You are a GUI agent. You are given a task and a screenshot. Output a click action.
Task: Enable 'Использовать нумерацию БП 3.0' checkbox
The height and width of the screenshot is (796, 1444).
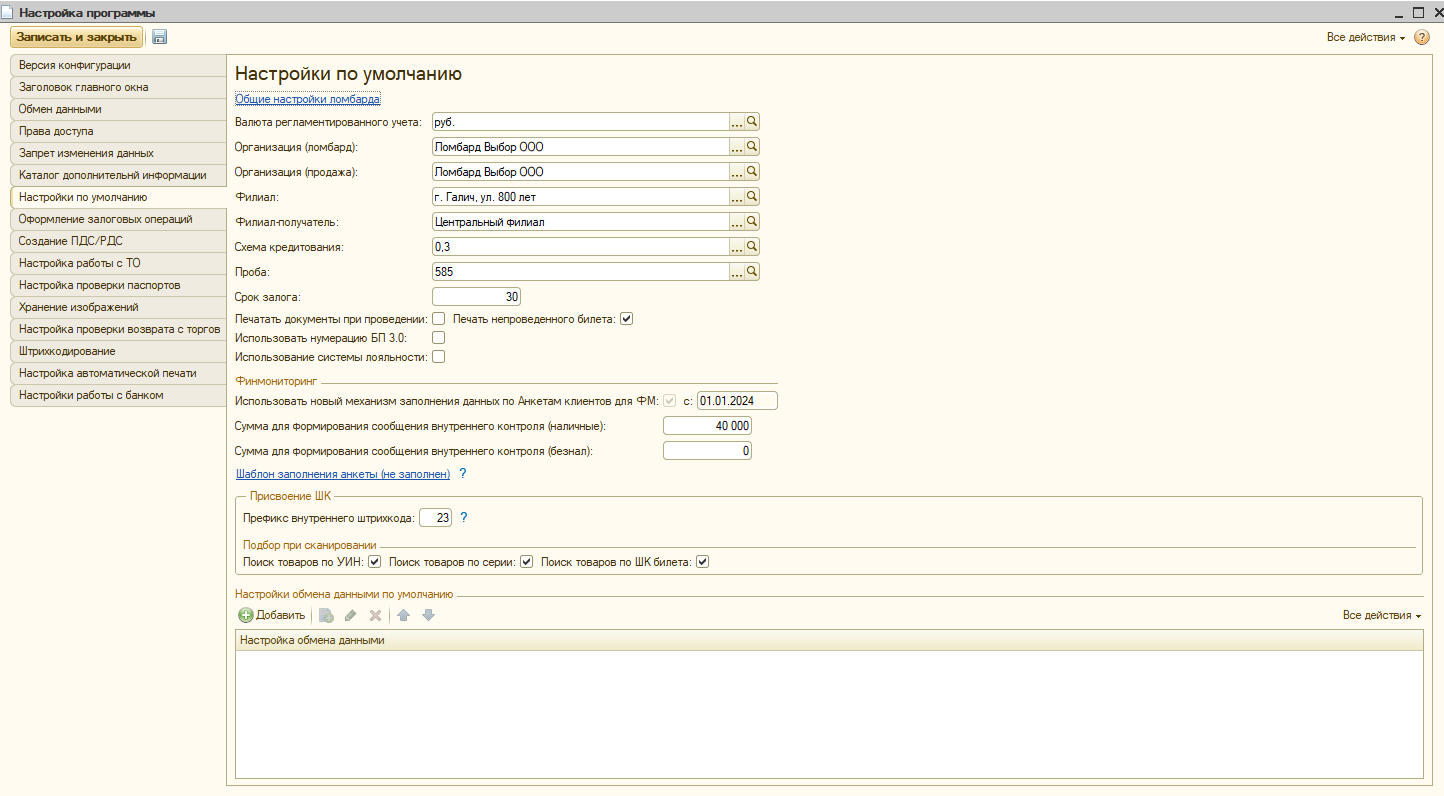pos(438,338)
